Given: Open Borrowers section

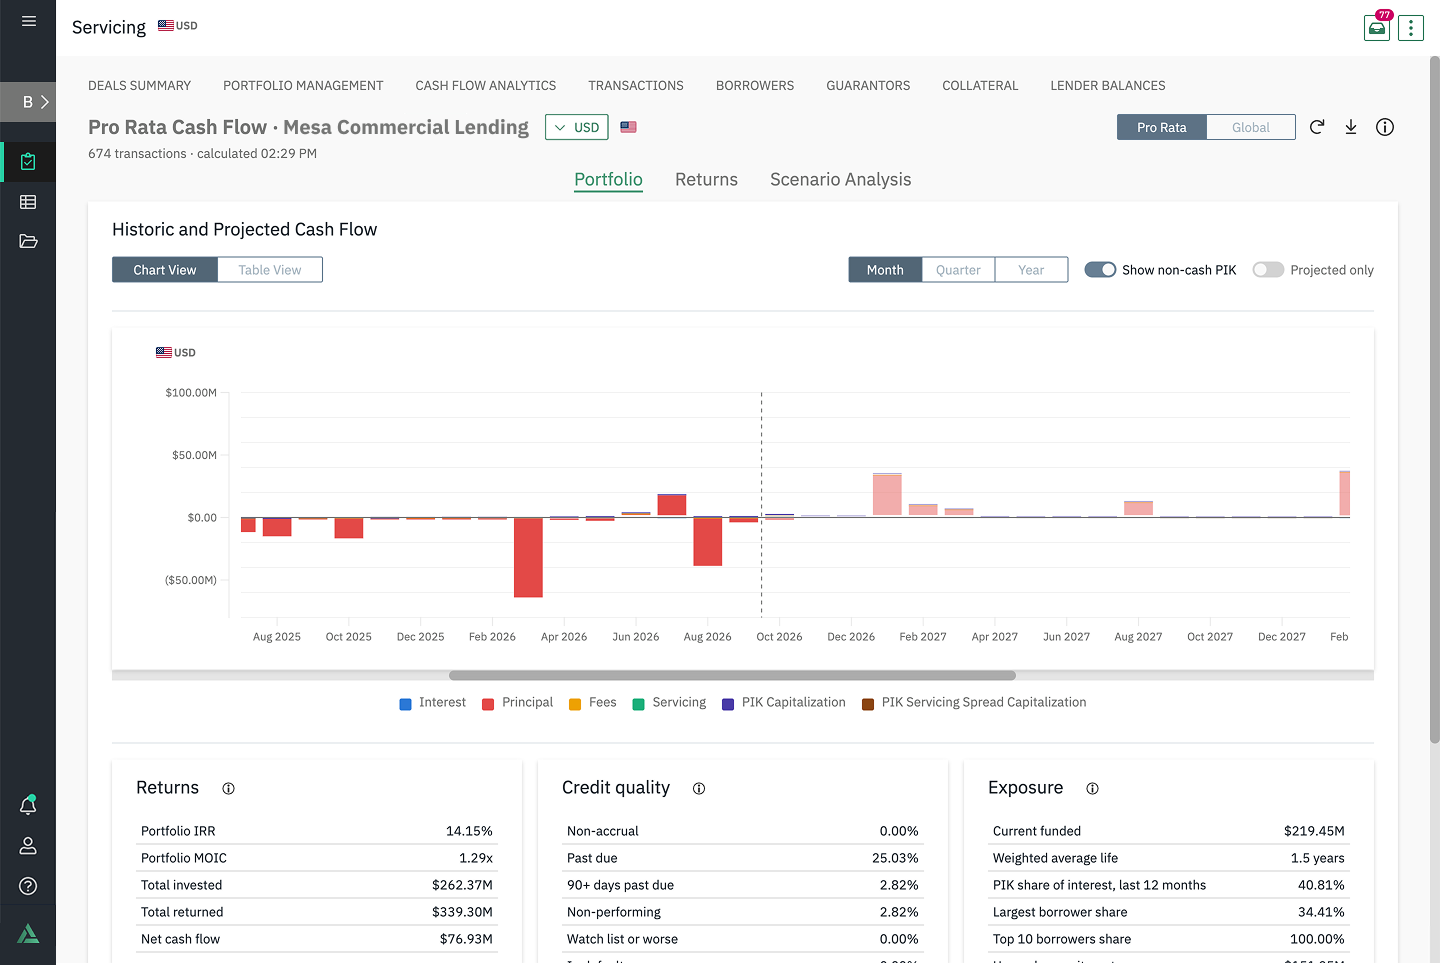Looking at the screenshot, I should 755,86.
